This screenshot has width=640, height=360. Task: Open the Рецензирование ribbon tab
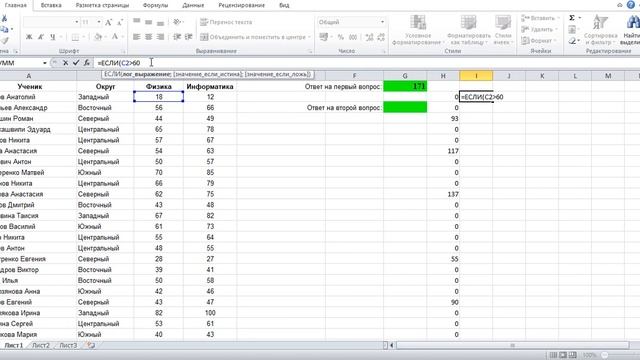click(242, 5)
